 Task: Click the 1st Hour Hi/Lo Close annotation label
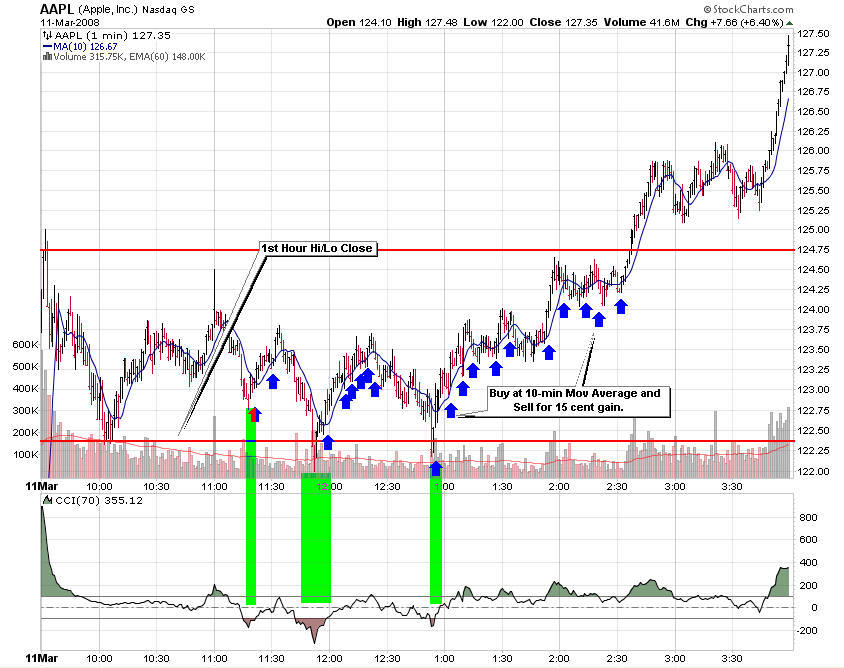317,248
